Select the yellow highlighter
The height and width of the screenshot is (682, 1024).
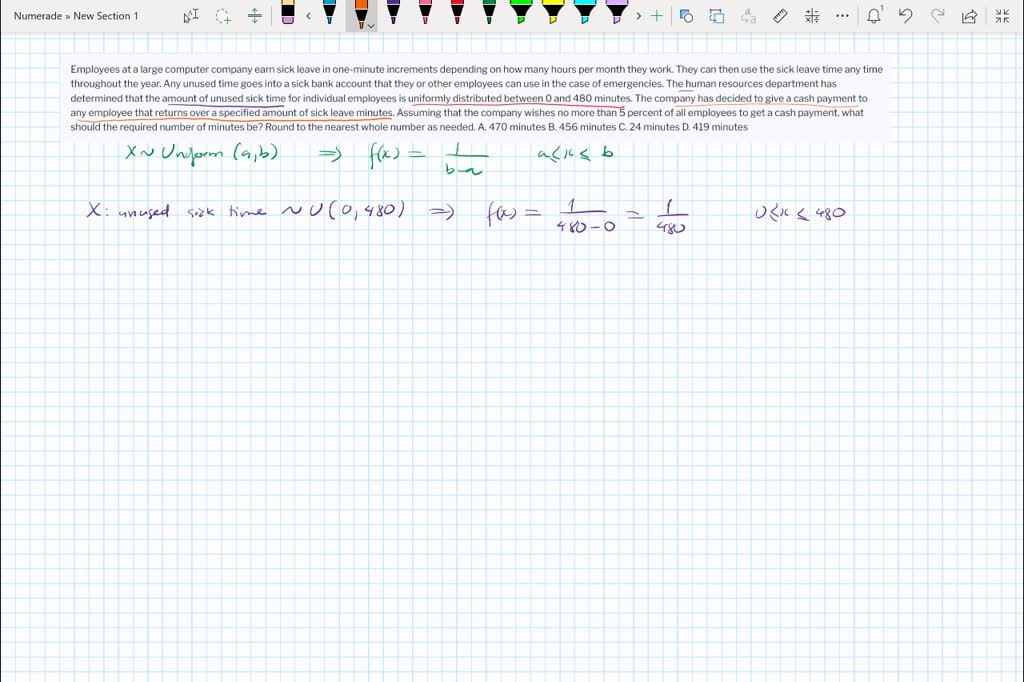pos(552,12)
